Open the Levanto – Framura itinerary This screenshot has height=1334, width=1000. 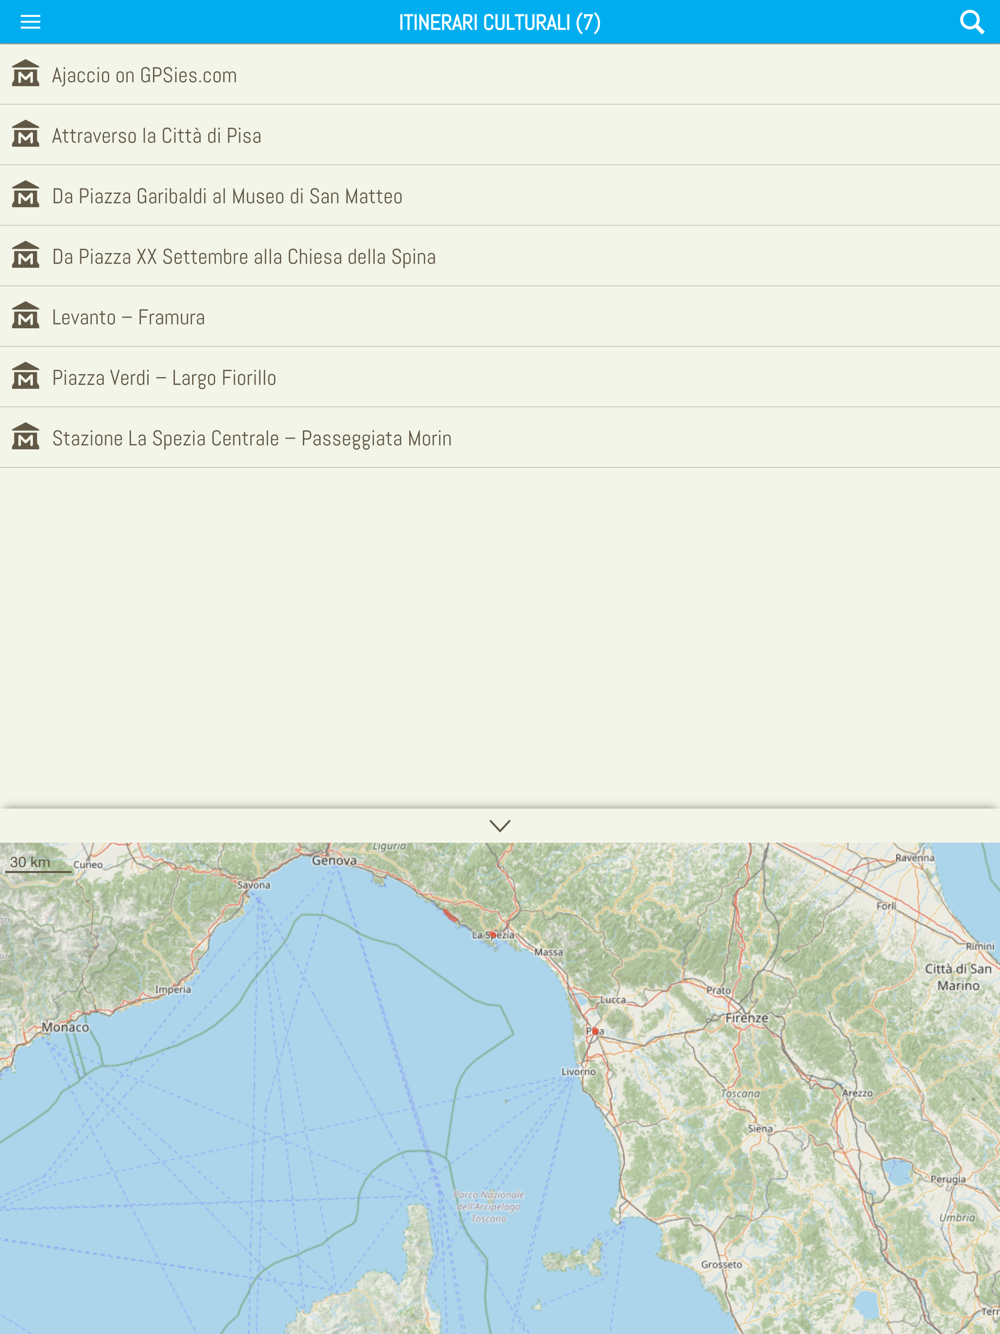[128, 317]
